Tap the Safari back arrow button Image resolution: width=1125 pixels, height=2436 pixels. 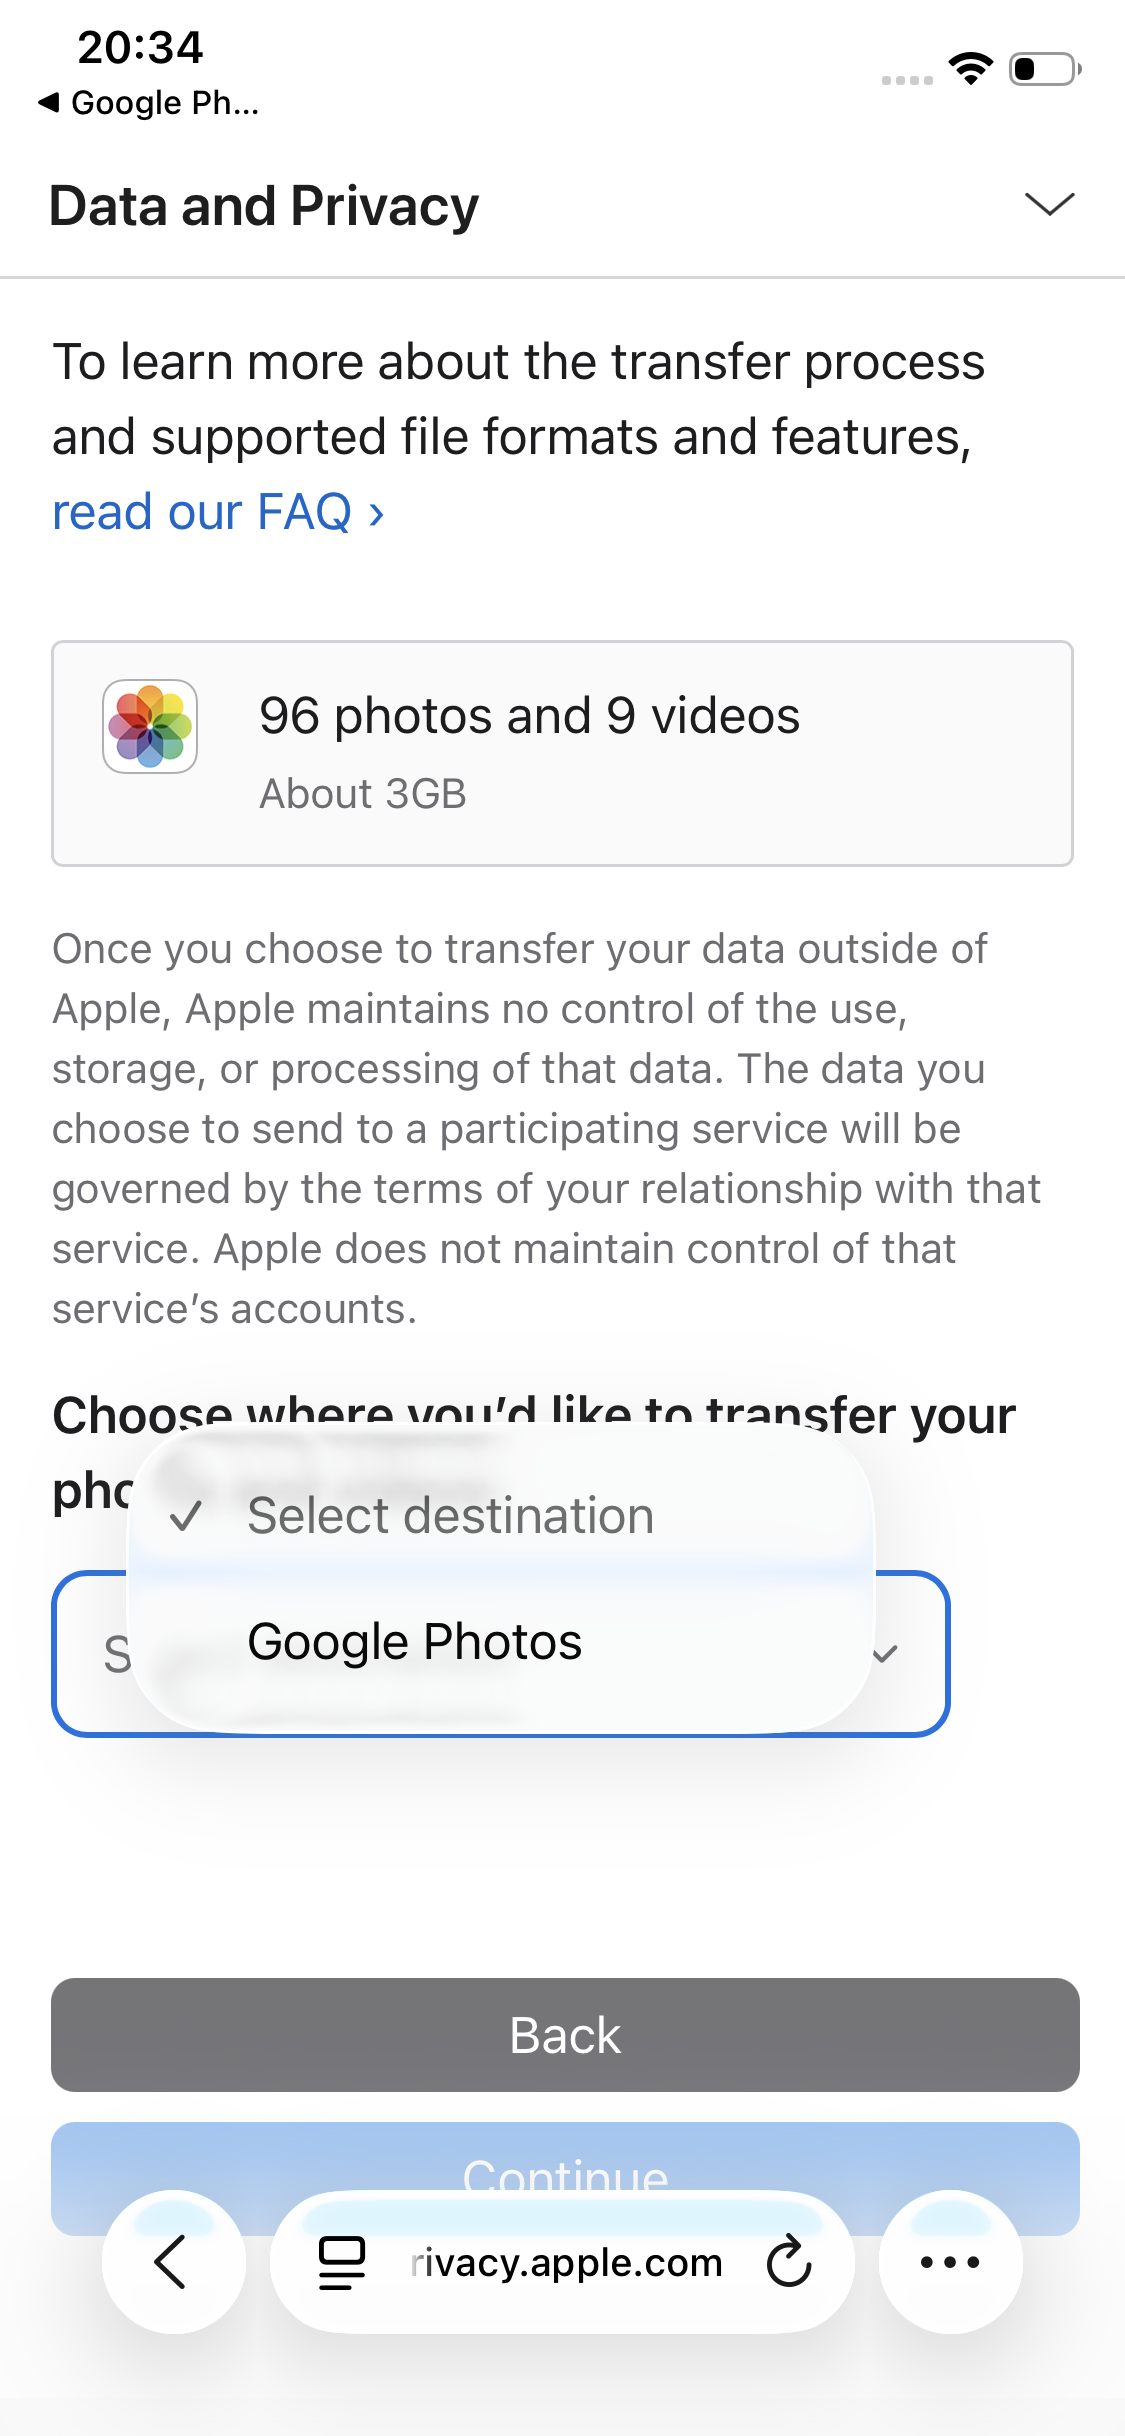coord(172,2262)
